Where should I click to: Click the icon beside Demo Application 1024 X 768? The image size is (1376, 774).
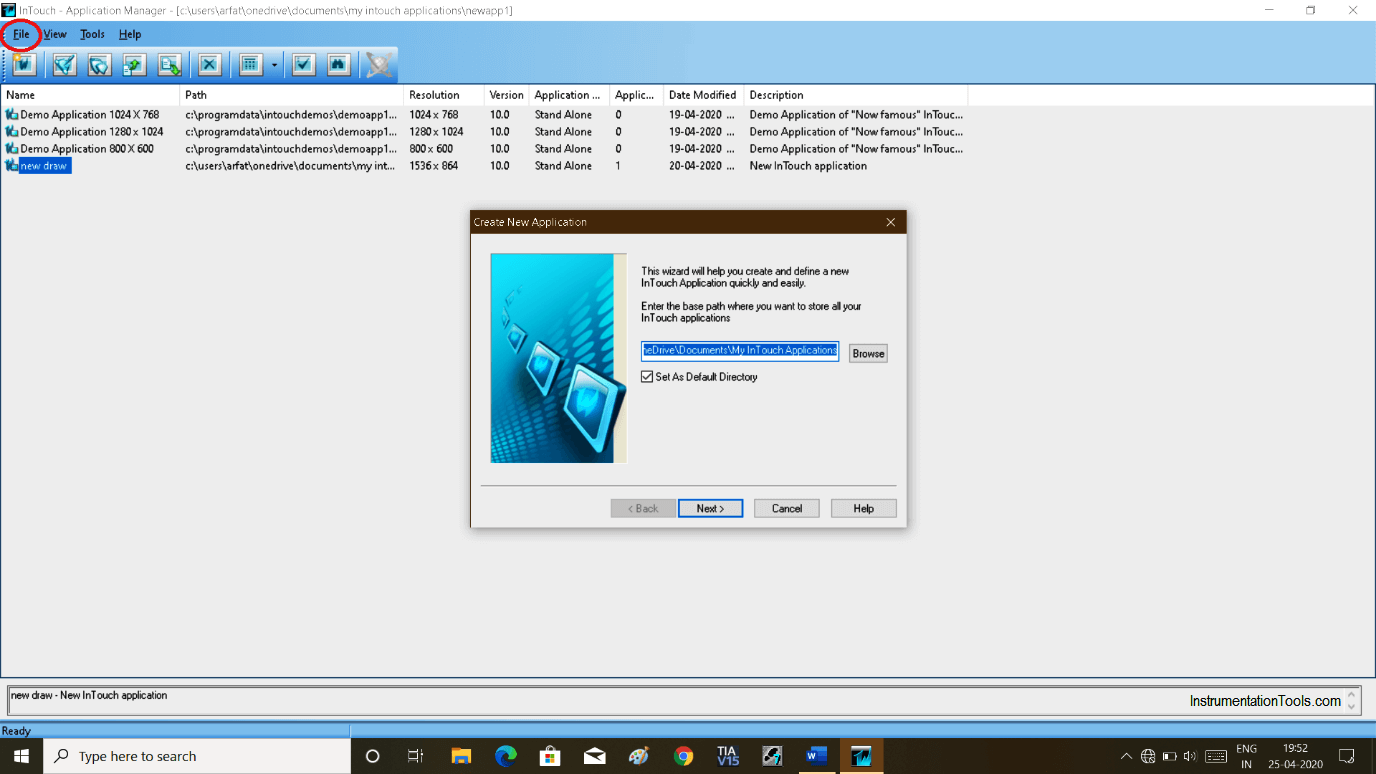point(11,115)
